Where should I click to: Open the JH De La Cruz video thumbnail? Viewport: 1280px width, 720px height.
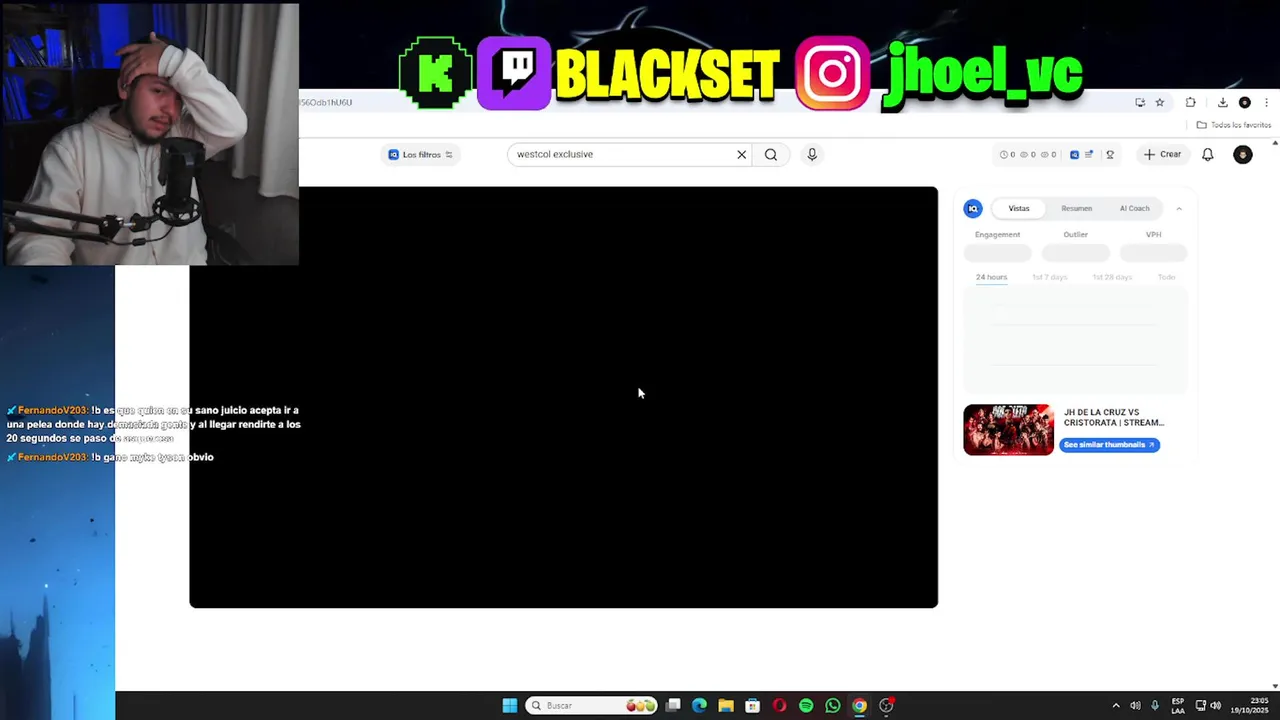1008,430
